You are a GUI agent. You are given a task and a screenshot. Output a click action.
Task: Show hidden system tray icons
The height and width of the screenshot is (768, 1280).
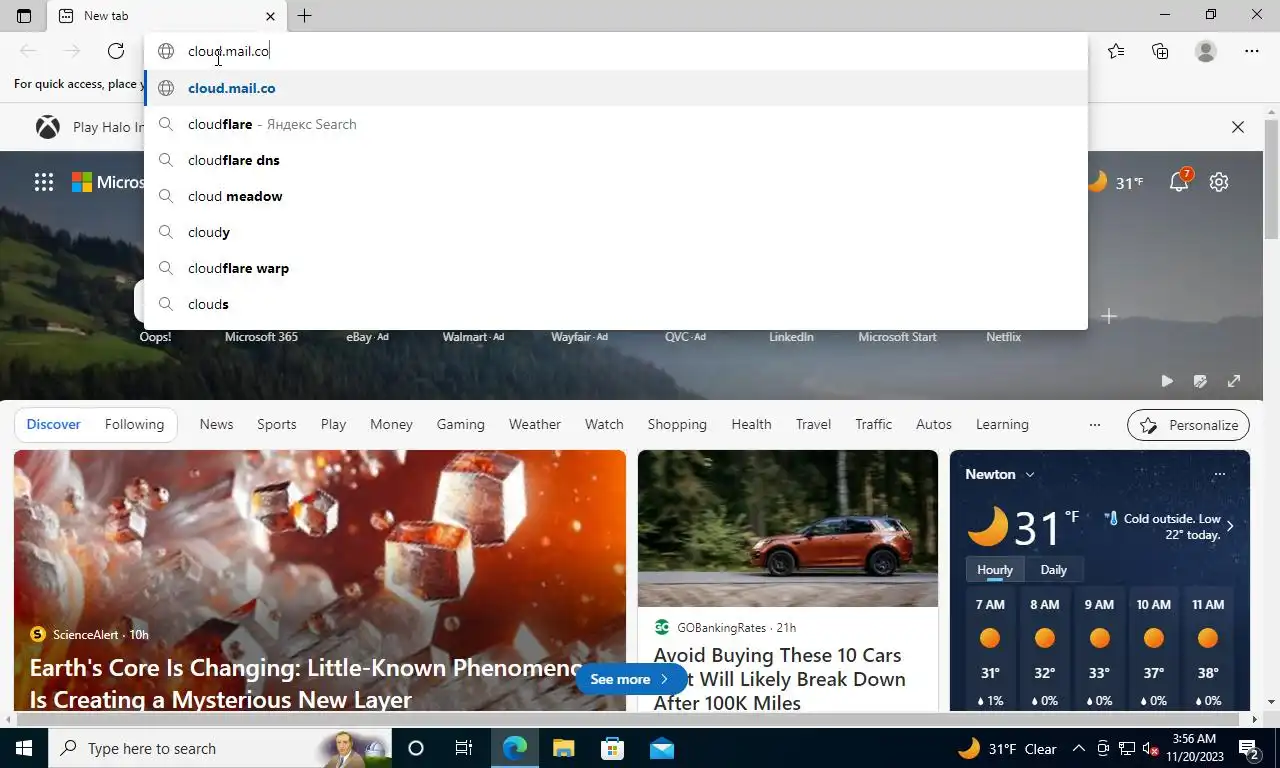[1078, 748]
